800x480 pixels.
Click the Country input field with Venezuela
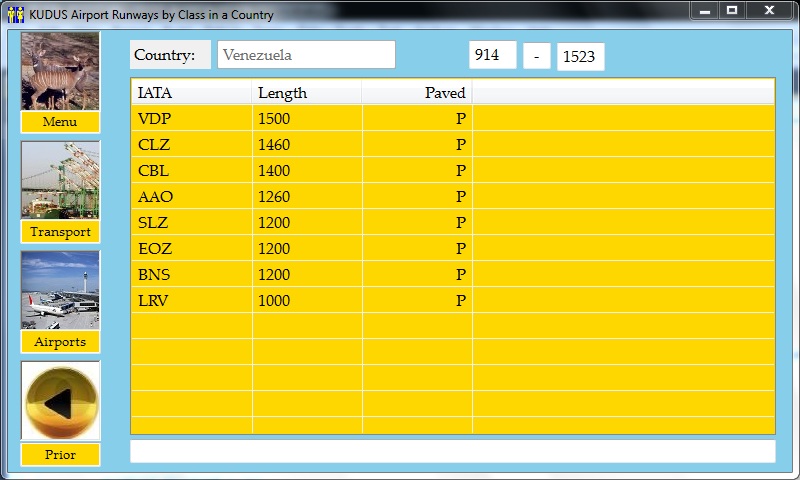pos(306,55)
